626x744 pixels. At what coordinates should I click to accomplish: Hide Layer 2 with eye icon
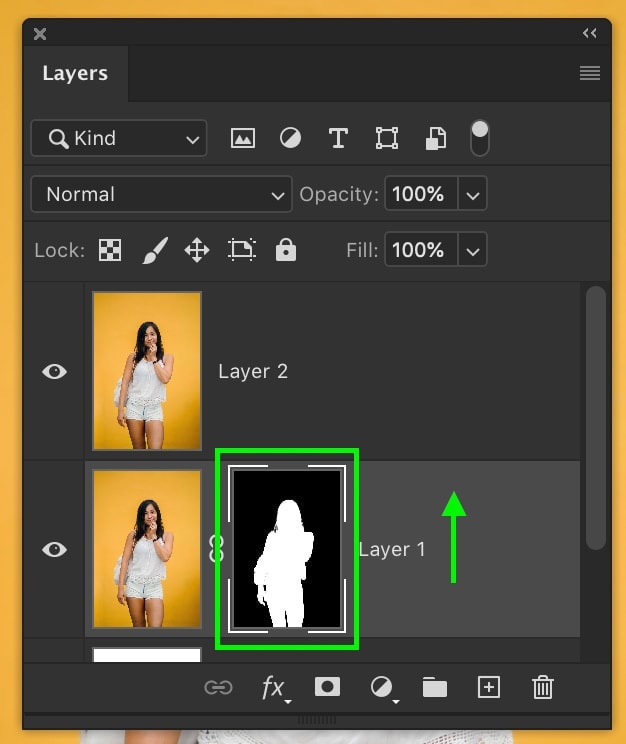[x=54, y=372]
